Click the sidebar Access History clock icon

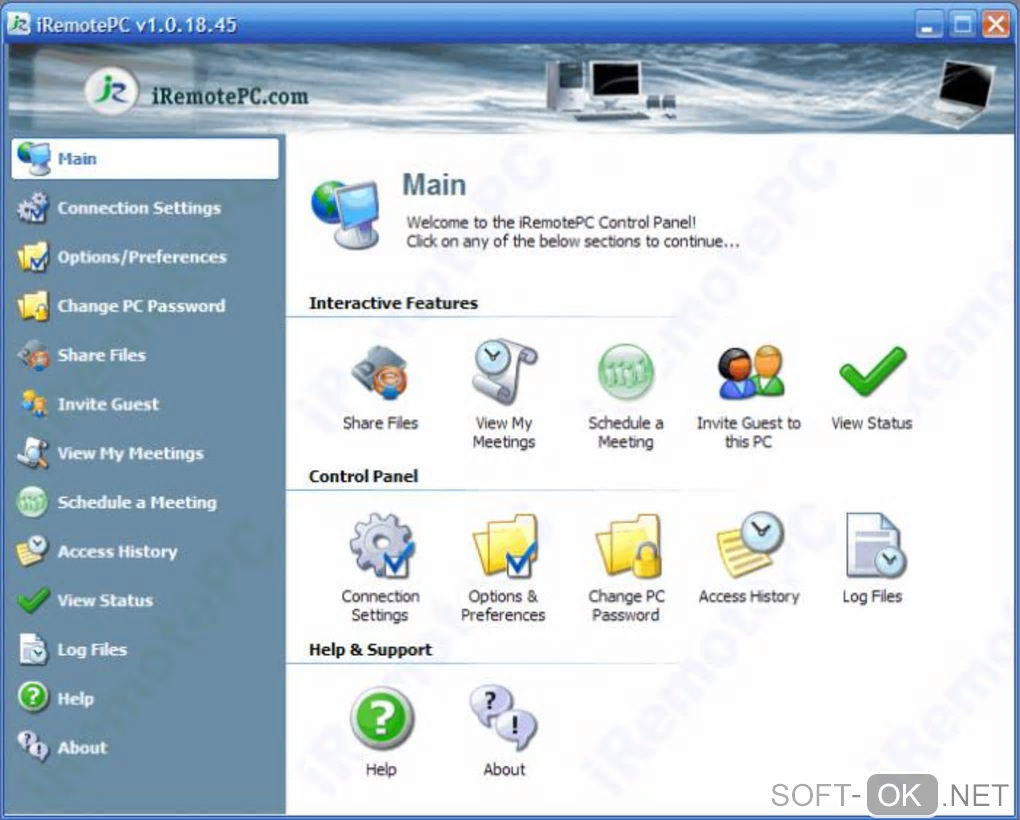(x=33, y=551)
